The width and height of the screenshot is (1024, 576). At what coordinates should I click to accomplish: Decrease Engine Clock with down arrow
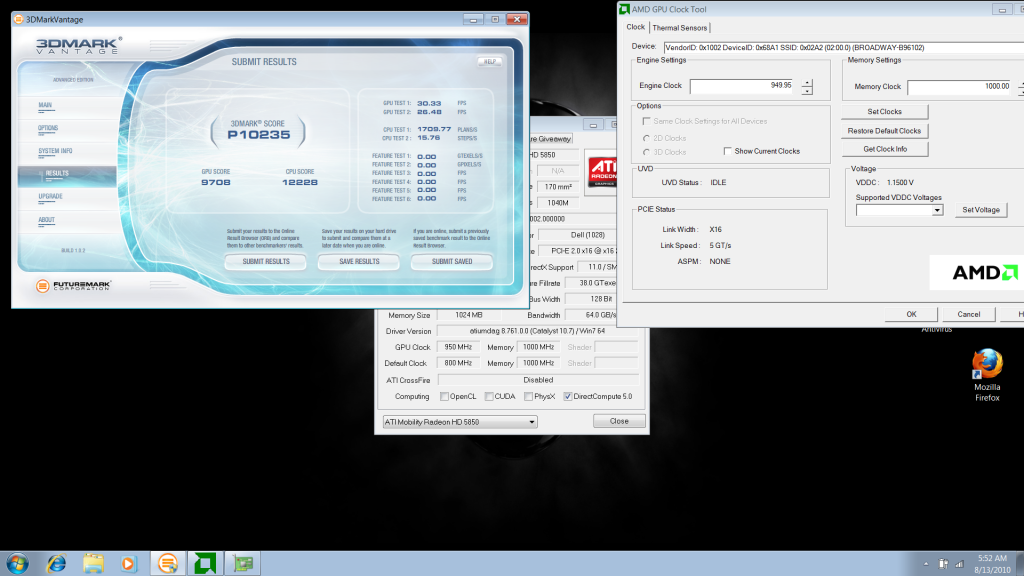(807, 91)
